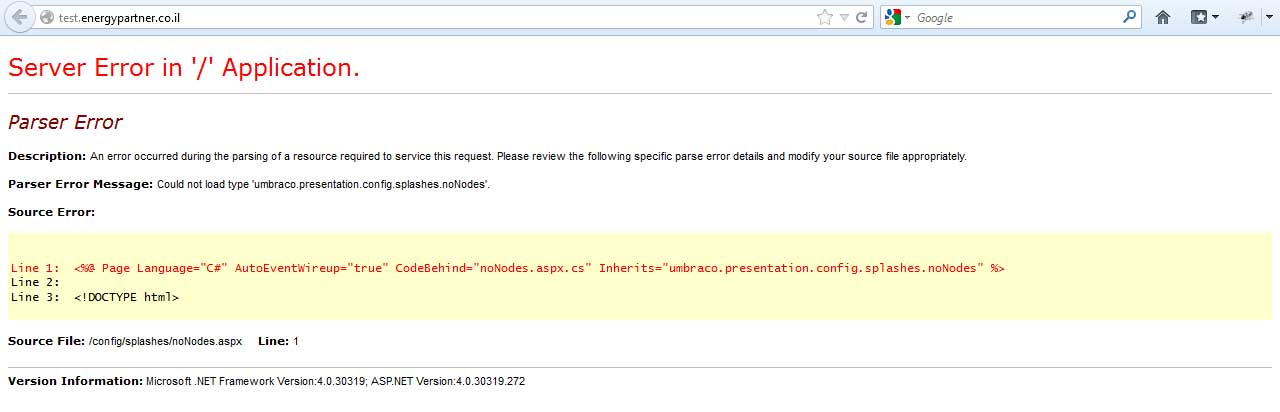Click the bug-shaped add-on toolbar icon
The height and width of the screenshot is (412, 1280).
(x=1246, y=17)
